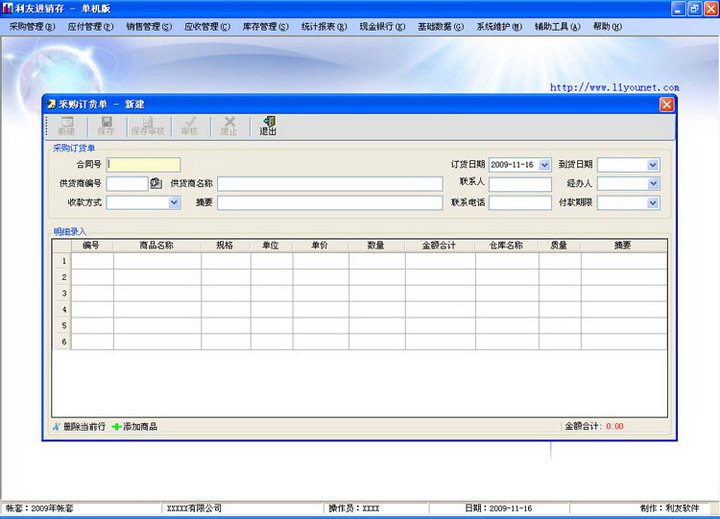Click the 金额合计 column header
The image size is (720, 519).
440,245
